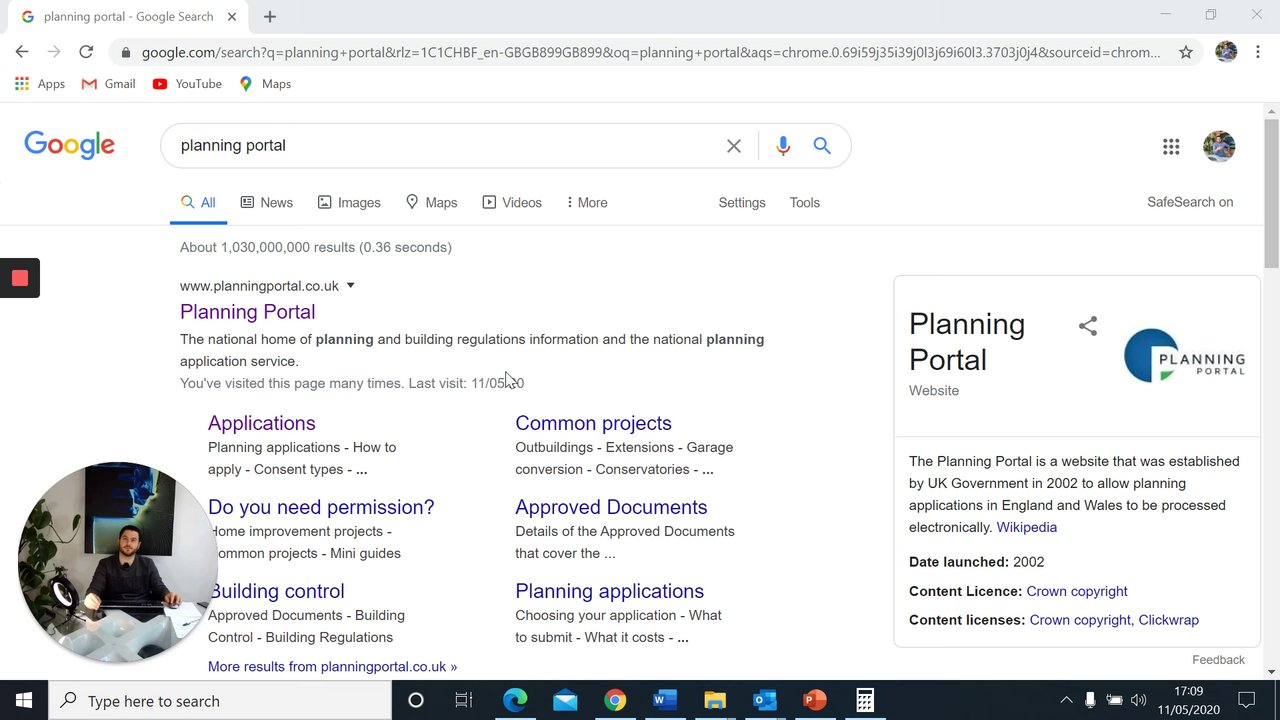1280x720 pixels.
Task: Open Word from taskbar
Action: pos(665,700)
